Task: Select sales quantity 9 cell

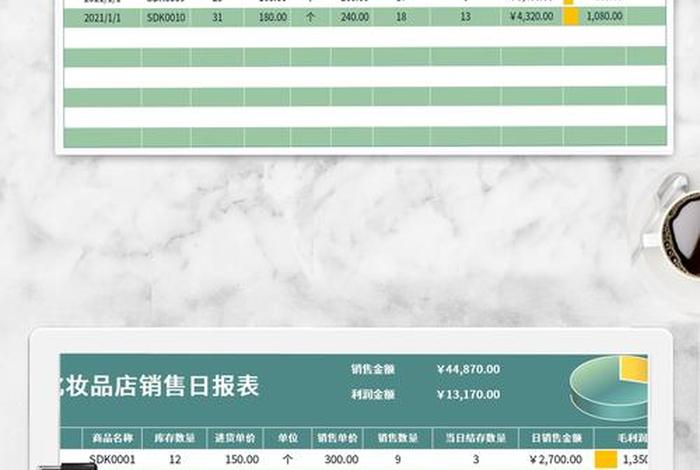Action: pos(398,459)
